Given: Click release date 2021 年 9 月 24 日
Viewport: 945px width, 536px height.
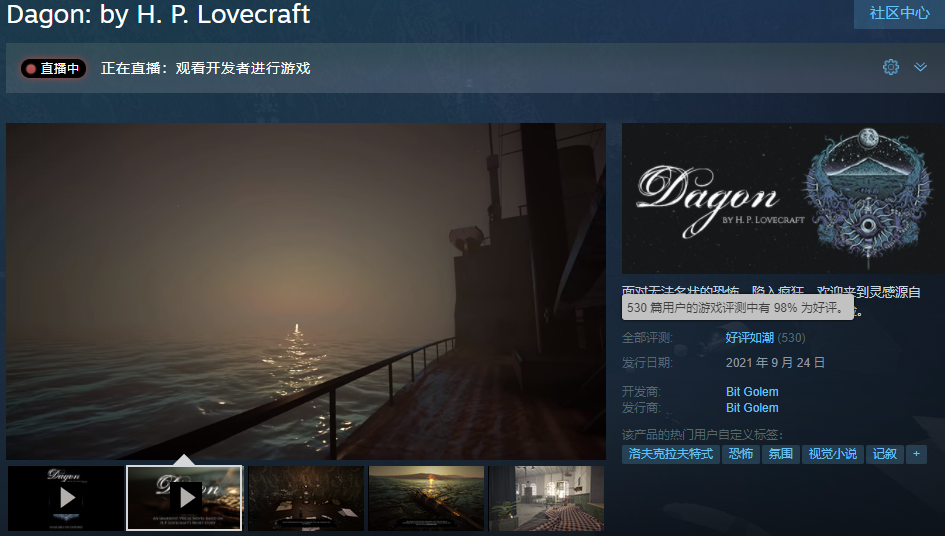Looking at the screenshot, I should (775, 363).
